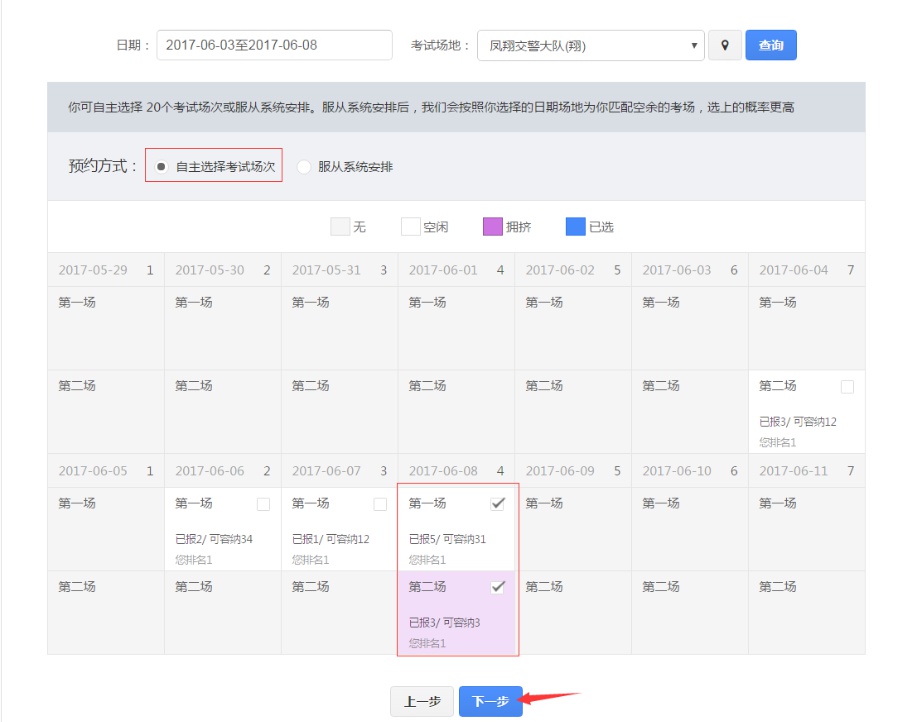Click the white 空闲 legend swatch
The image size is (910, 722).
[x=411, y=227]
